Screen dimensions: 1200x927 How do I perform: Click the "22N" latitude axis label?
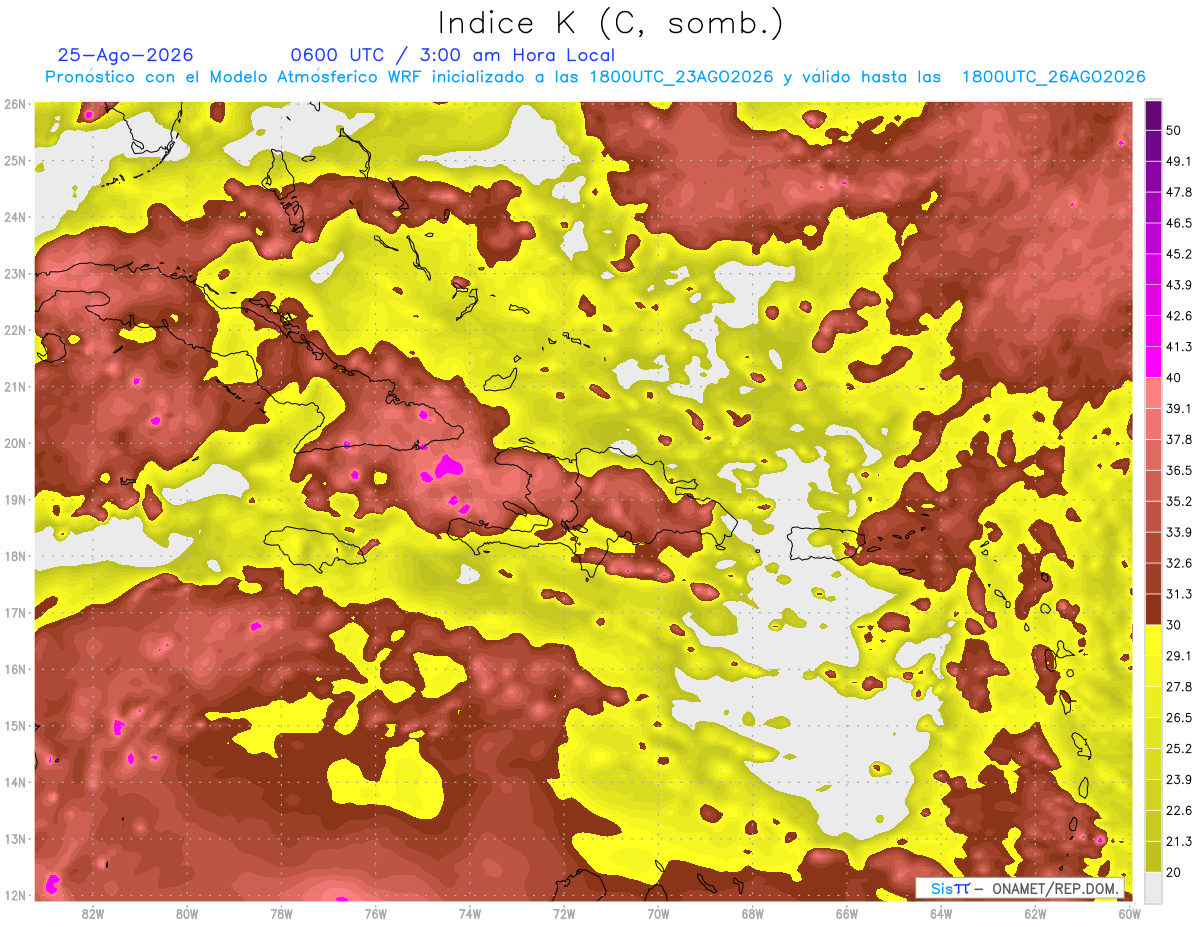[x=15, y=330]
